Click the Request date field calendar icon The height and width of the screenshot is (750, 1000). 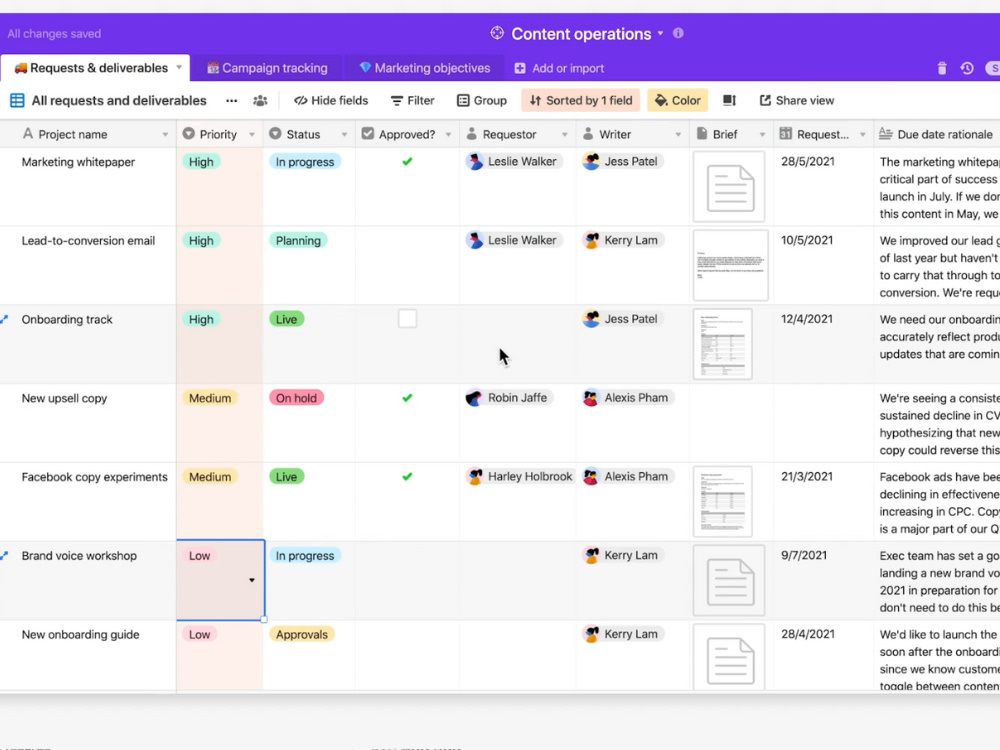pos(786,134)
